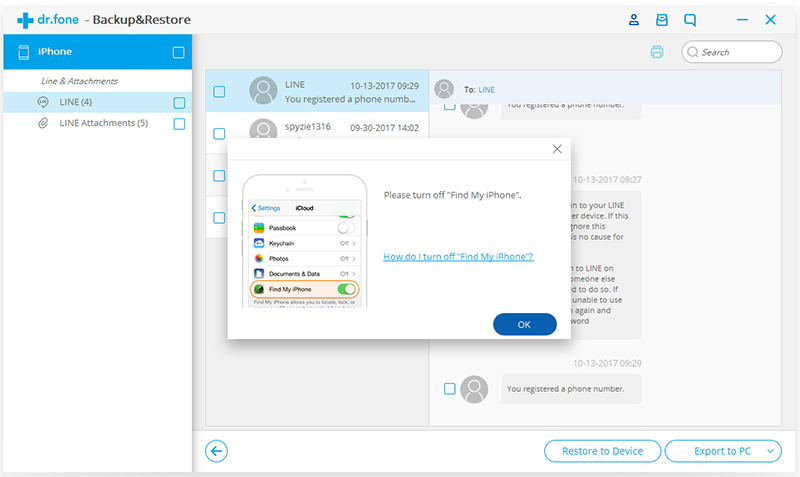Viewport: 800px width, 477px height.
Task: Tick the LINE conversation row checkbox
Action: pos(219,92)
